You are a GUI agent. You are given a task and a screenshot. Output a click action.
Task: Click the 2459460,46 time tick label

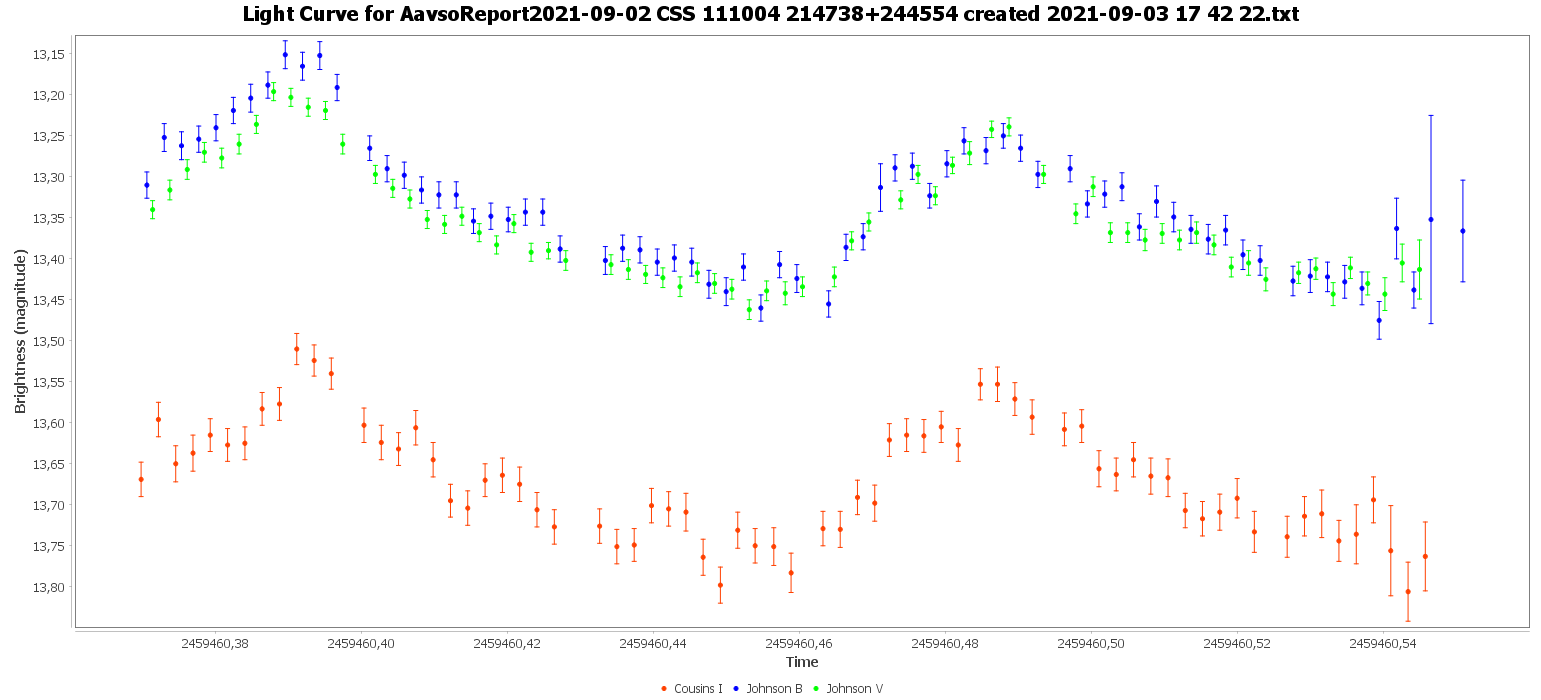[x=799, y=644]
